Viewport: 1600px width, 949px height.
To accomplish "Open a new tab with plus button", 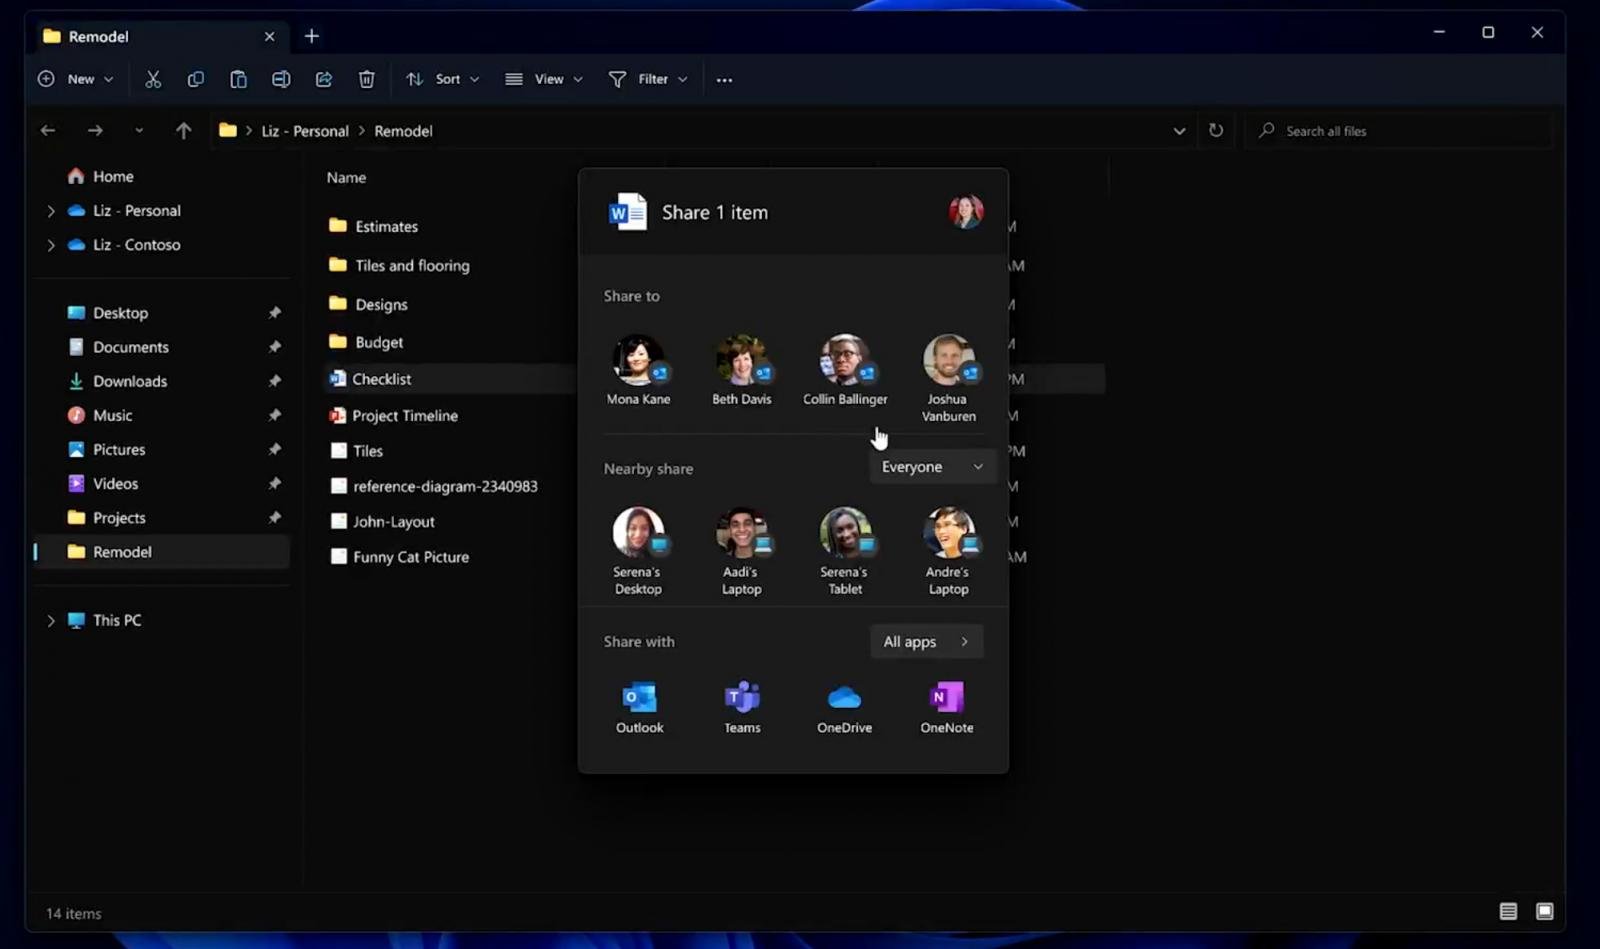I will [312, 36].
